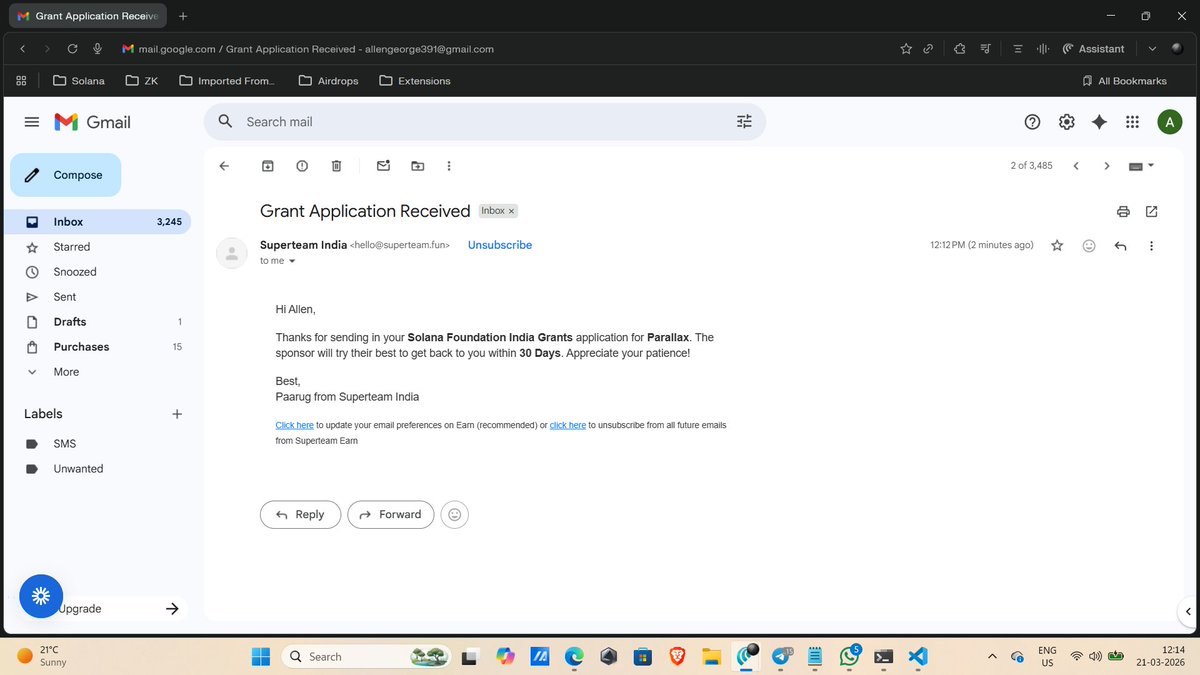The height and width of the screenshot is (675, 1200).
Task: Reply using the header arrow icon
Action: pos(1120,245)
